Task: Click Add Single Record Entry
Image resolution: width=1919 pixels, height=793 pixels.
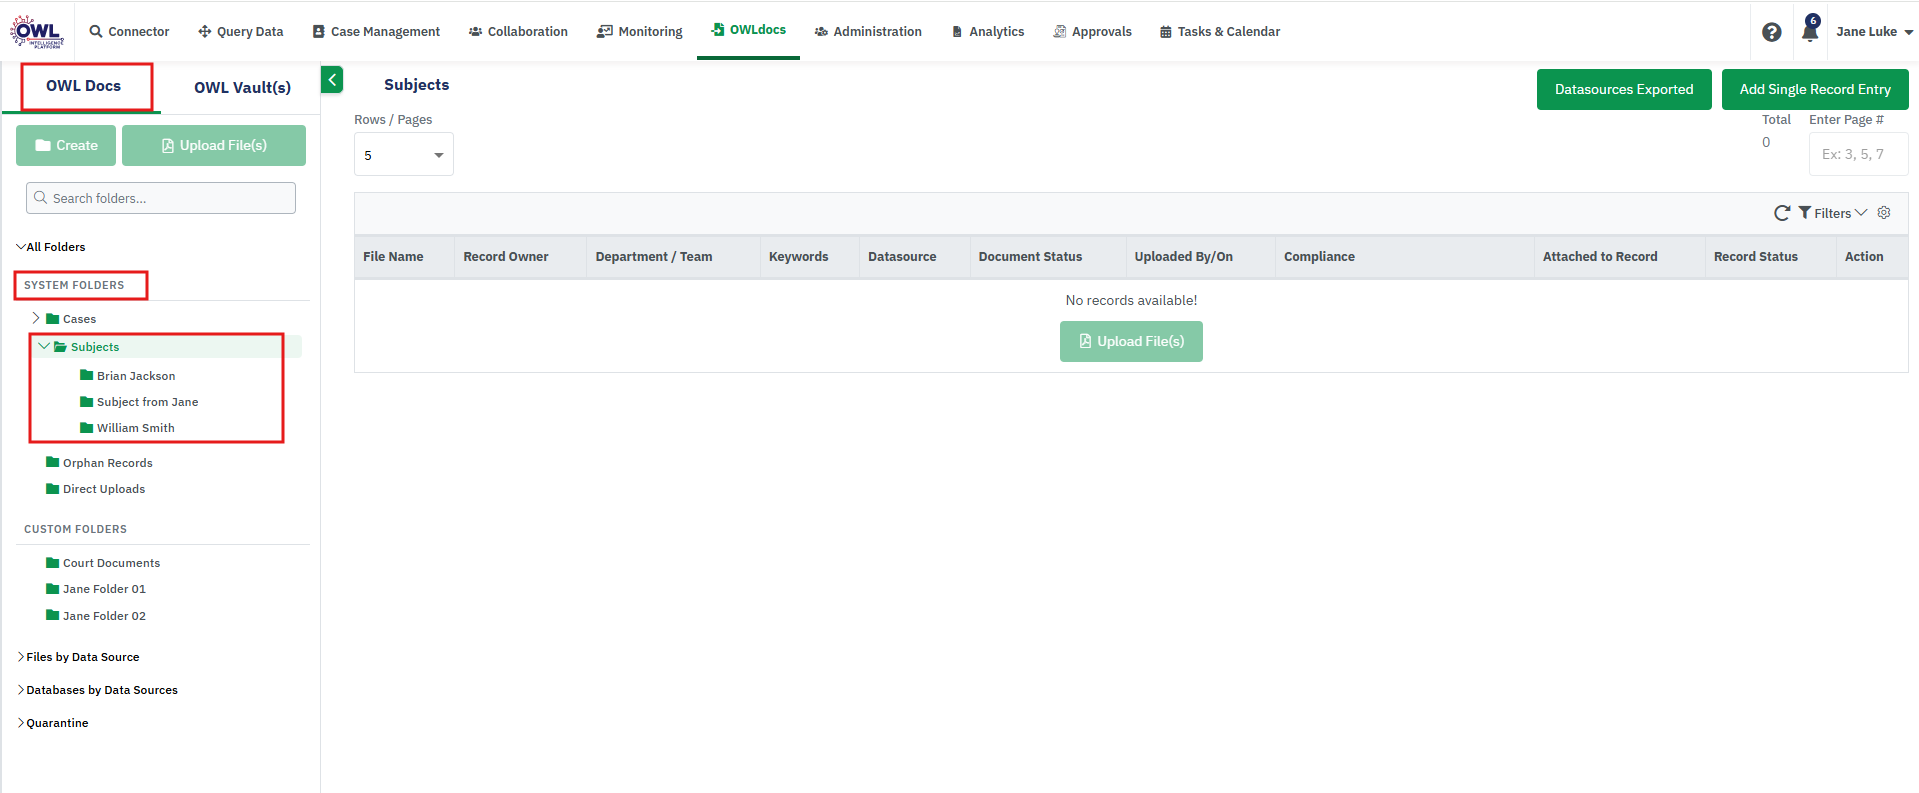Action: [1815, 89]
